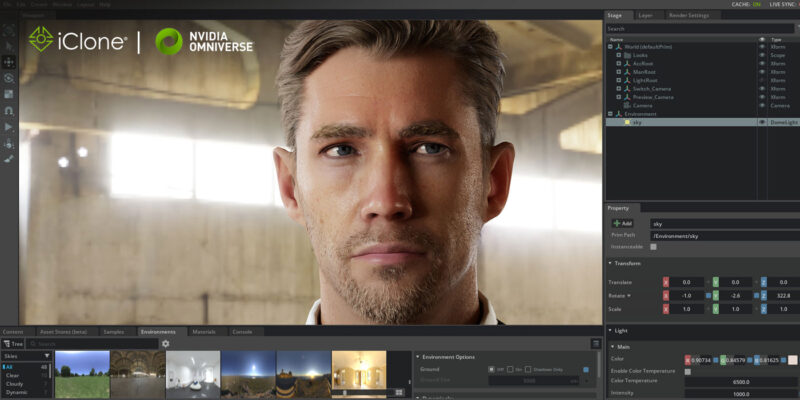Click the sky DomeLight item icon

[625, 122]
